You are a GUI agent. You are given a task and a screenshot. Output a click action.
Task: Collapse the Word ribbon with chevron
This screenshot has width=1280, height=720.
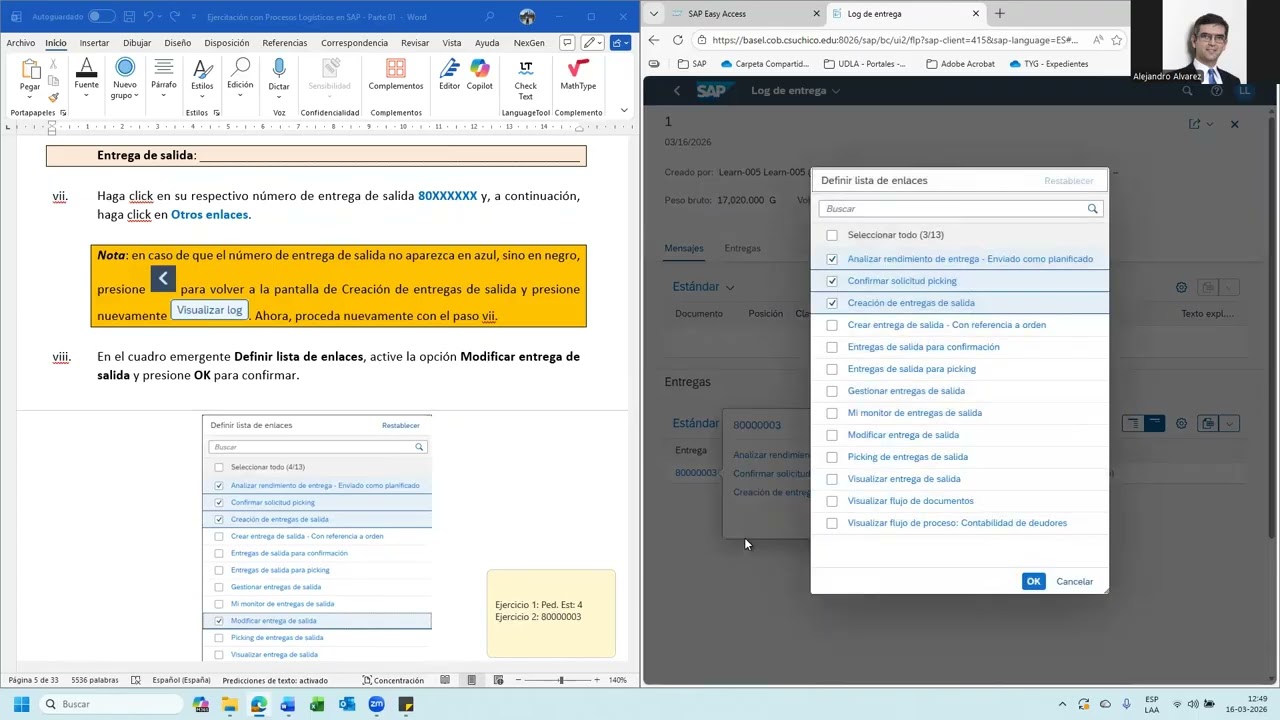point(624,110)
